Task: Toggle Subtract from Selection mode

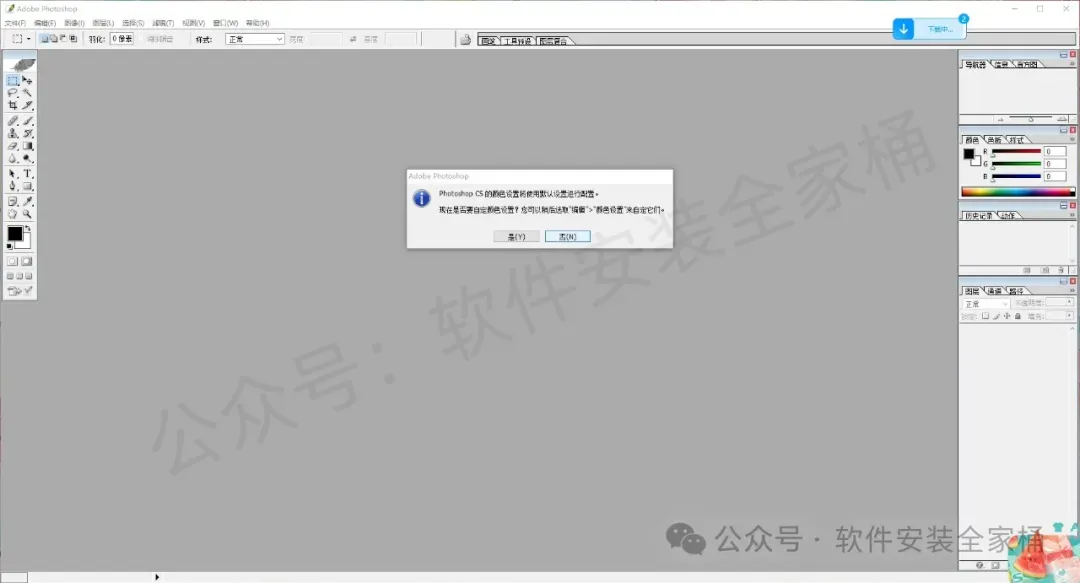Action: (x=63, y=39)
